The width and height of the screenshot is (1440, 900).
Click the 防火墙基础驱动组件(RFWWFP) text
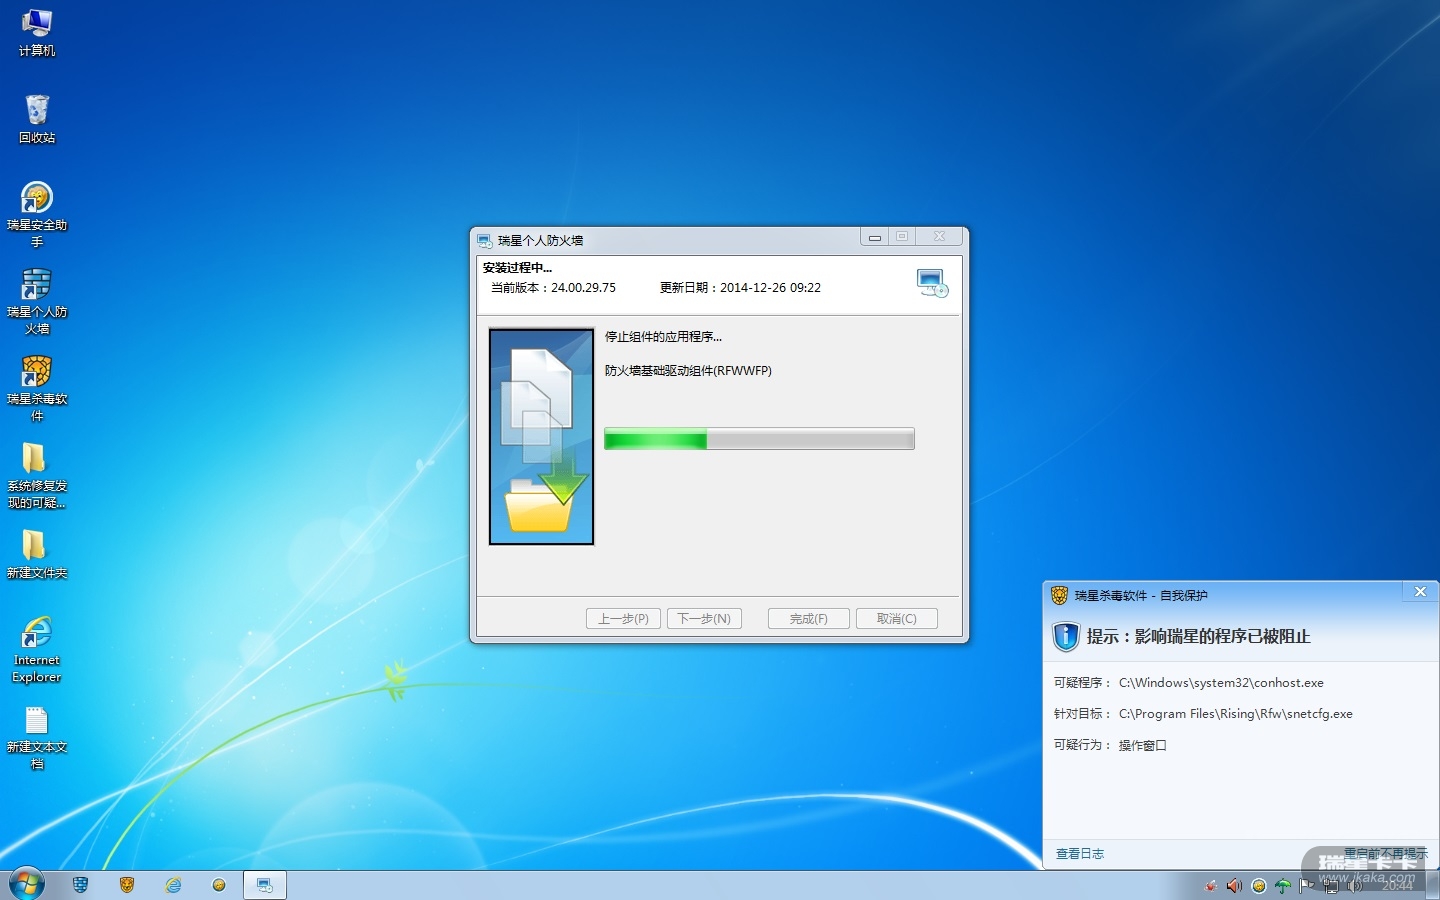pos(688,371)
